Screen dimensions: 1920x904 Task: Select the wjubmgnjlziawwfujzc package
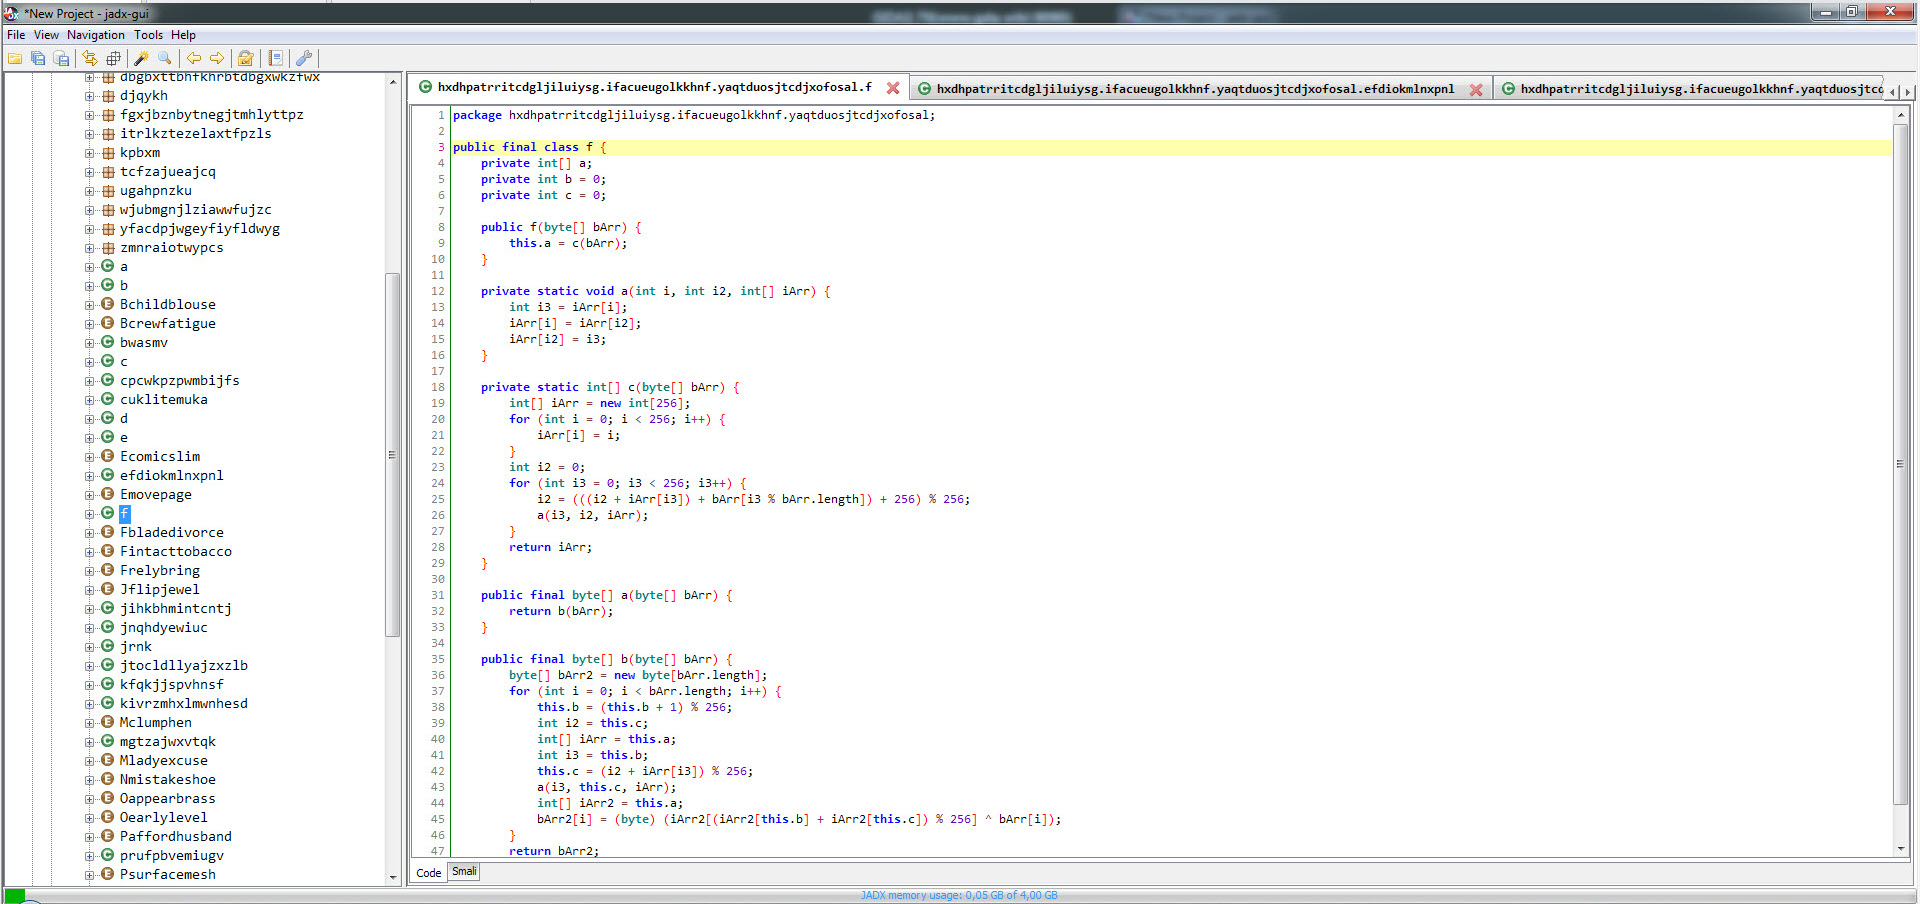195,210
